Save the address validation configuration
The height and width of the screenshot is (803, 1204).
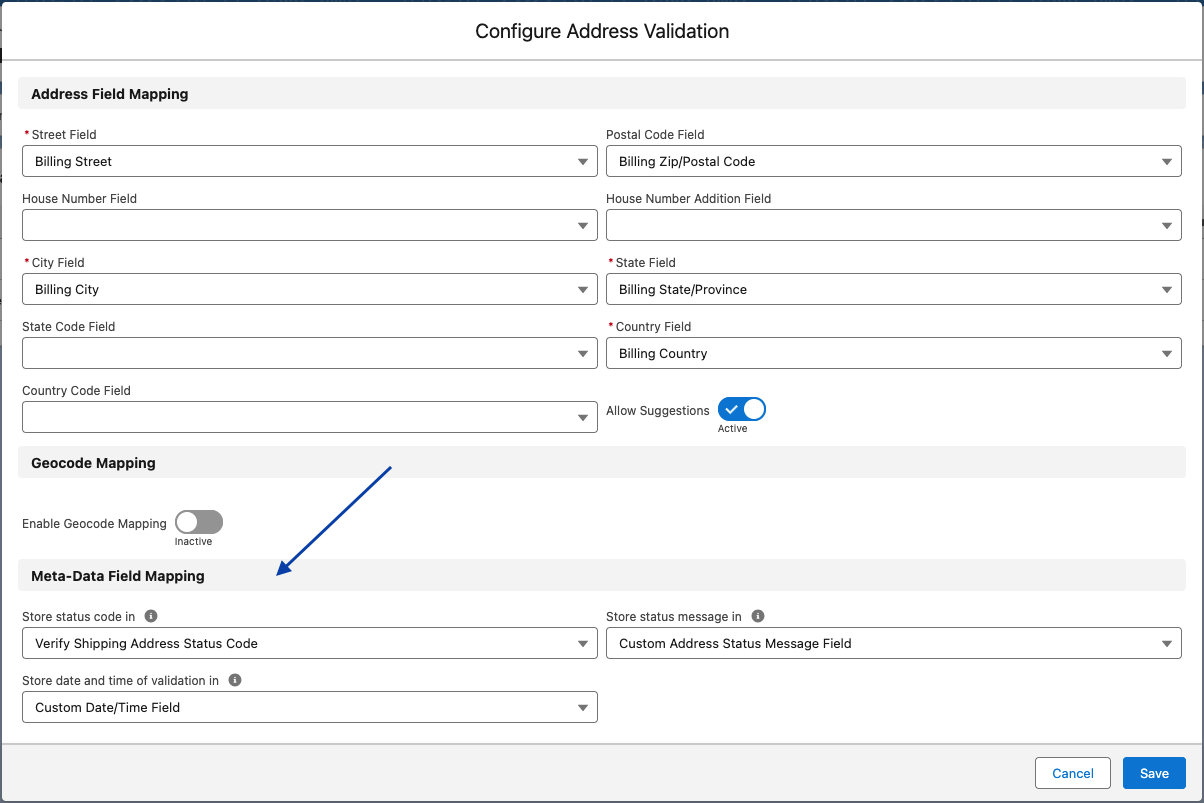pyautogui.click(x=1154, y=773)
